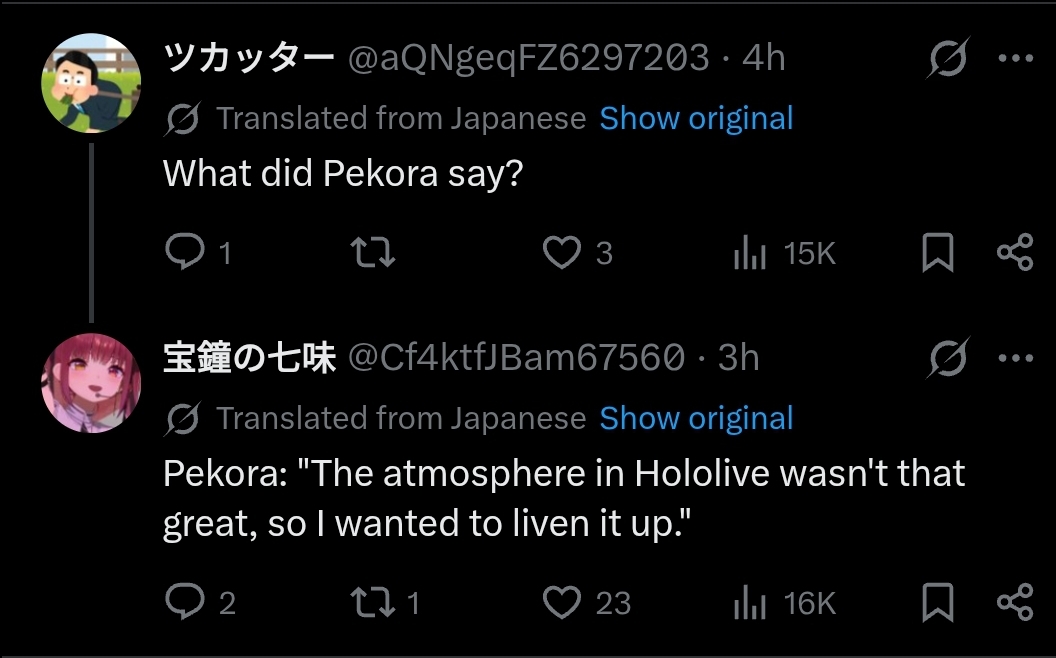Bookmark the Pekora quote tweet
Viewport: 1056px width, 658px height.
[x=937, y=602]
